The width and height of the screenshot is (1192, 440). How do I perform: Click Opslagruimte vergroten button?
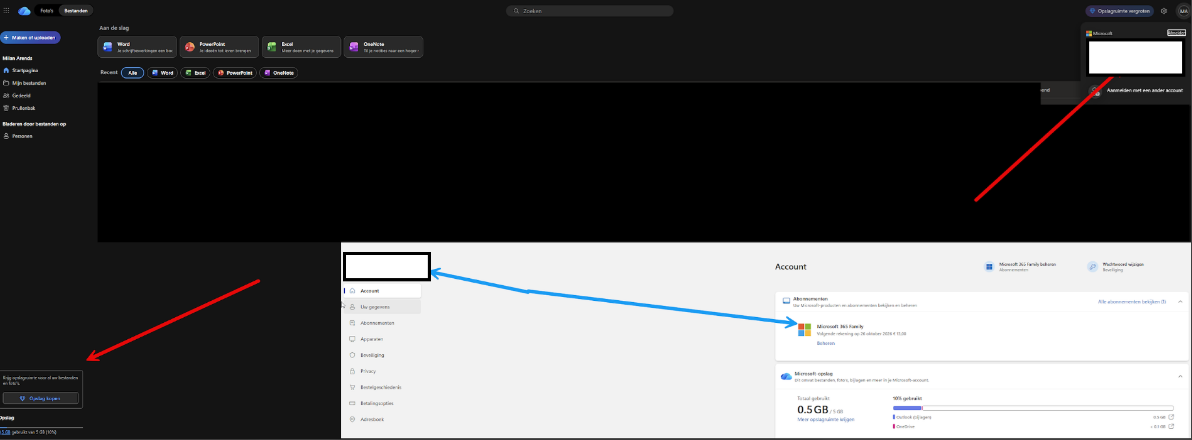click(x=1119, y=11)
